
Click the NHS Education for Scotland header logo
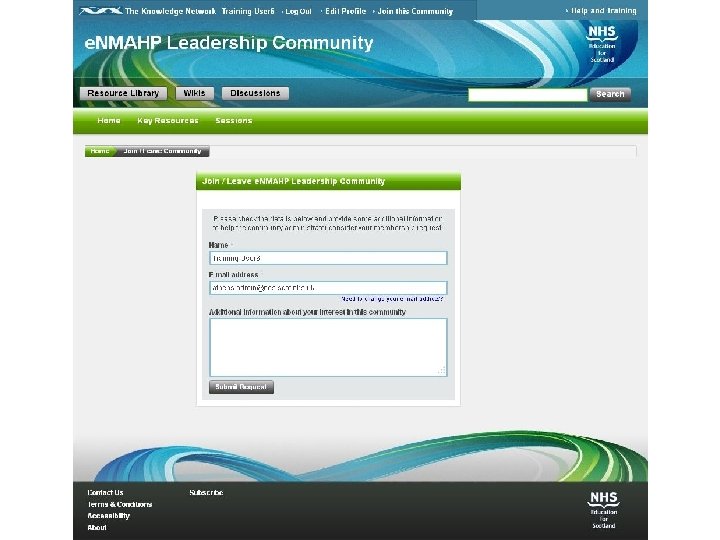point(602,44)
